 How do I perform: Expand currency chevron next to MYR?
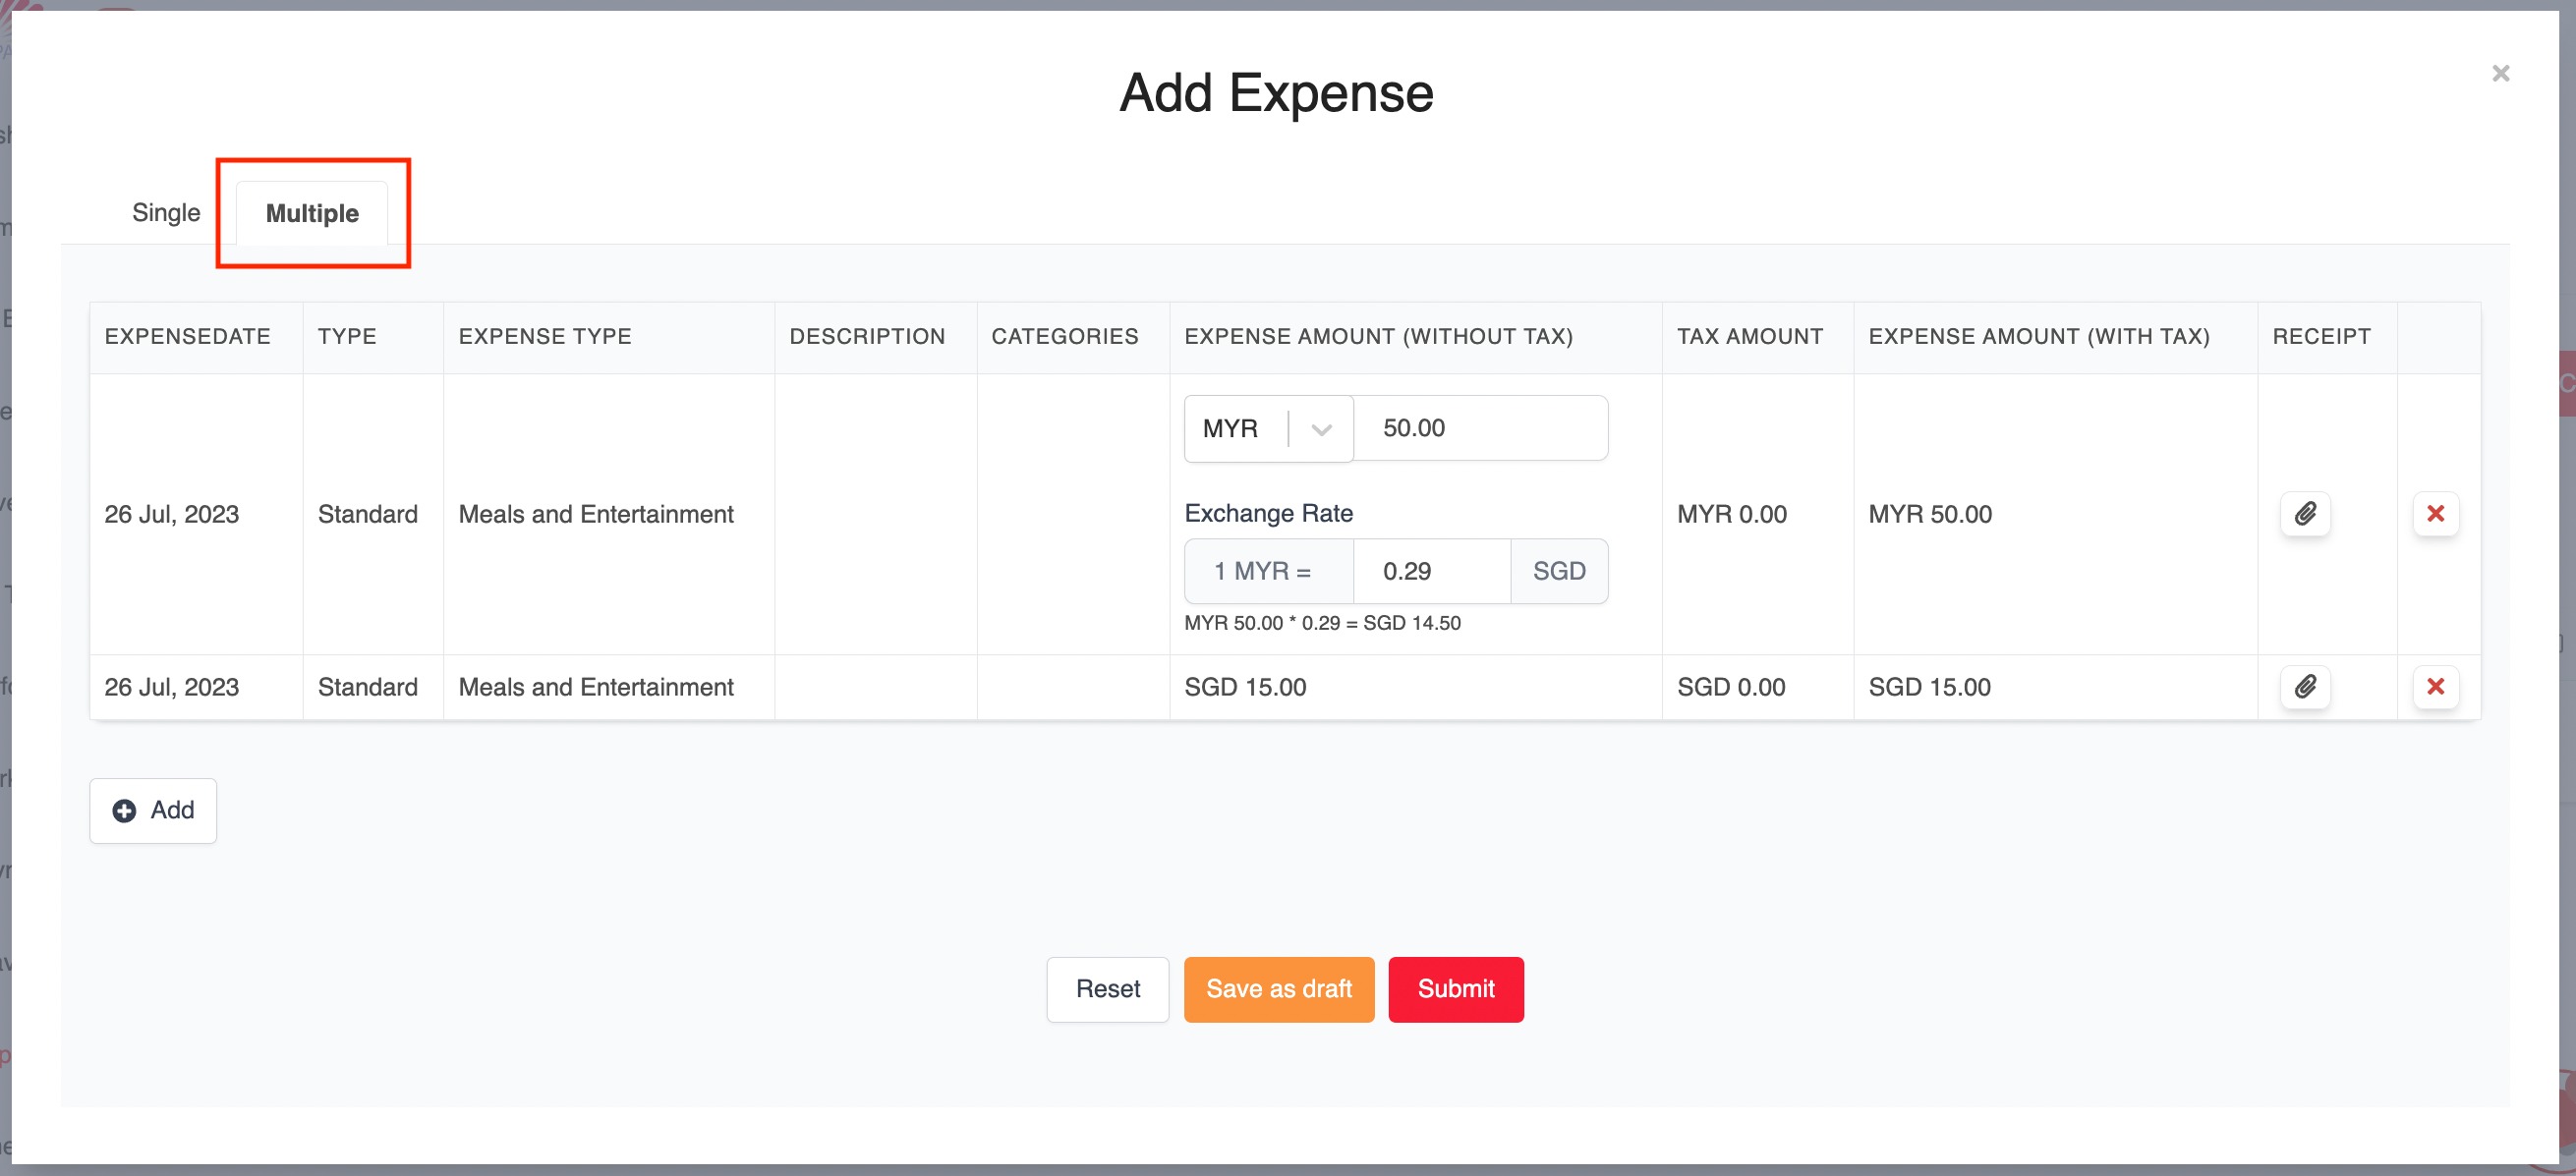point(1321,430)
